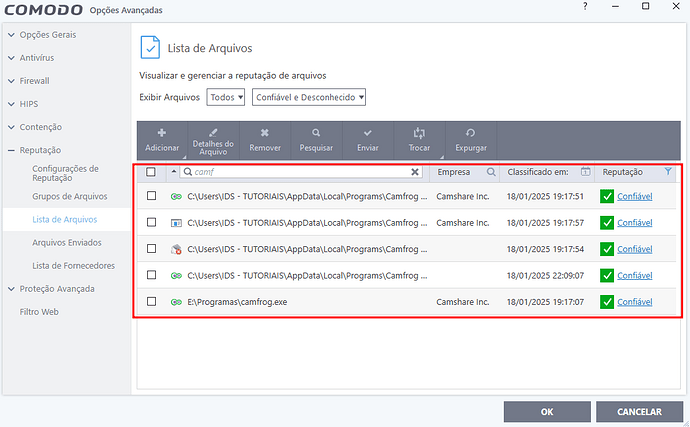Image resolution: width=690 pixels, height=427 pixels.
Task: Click Confiável link for camfrog.exe row
Action: click(x=635, y=302)
